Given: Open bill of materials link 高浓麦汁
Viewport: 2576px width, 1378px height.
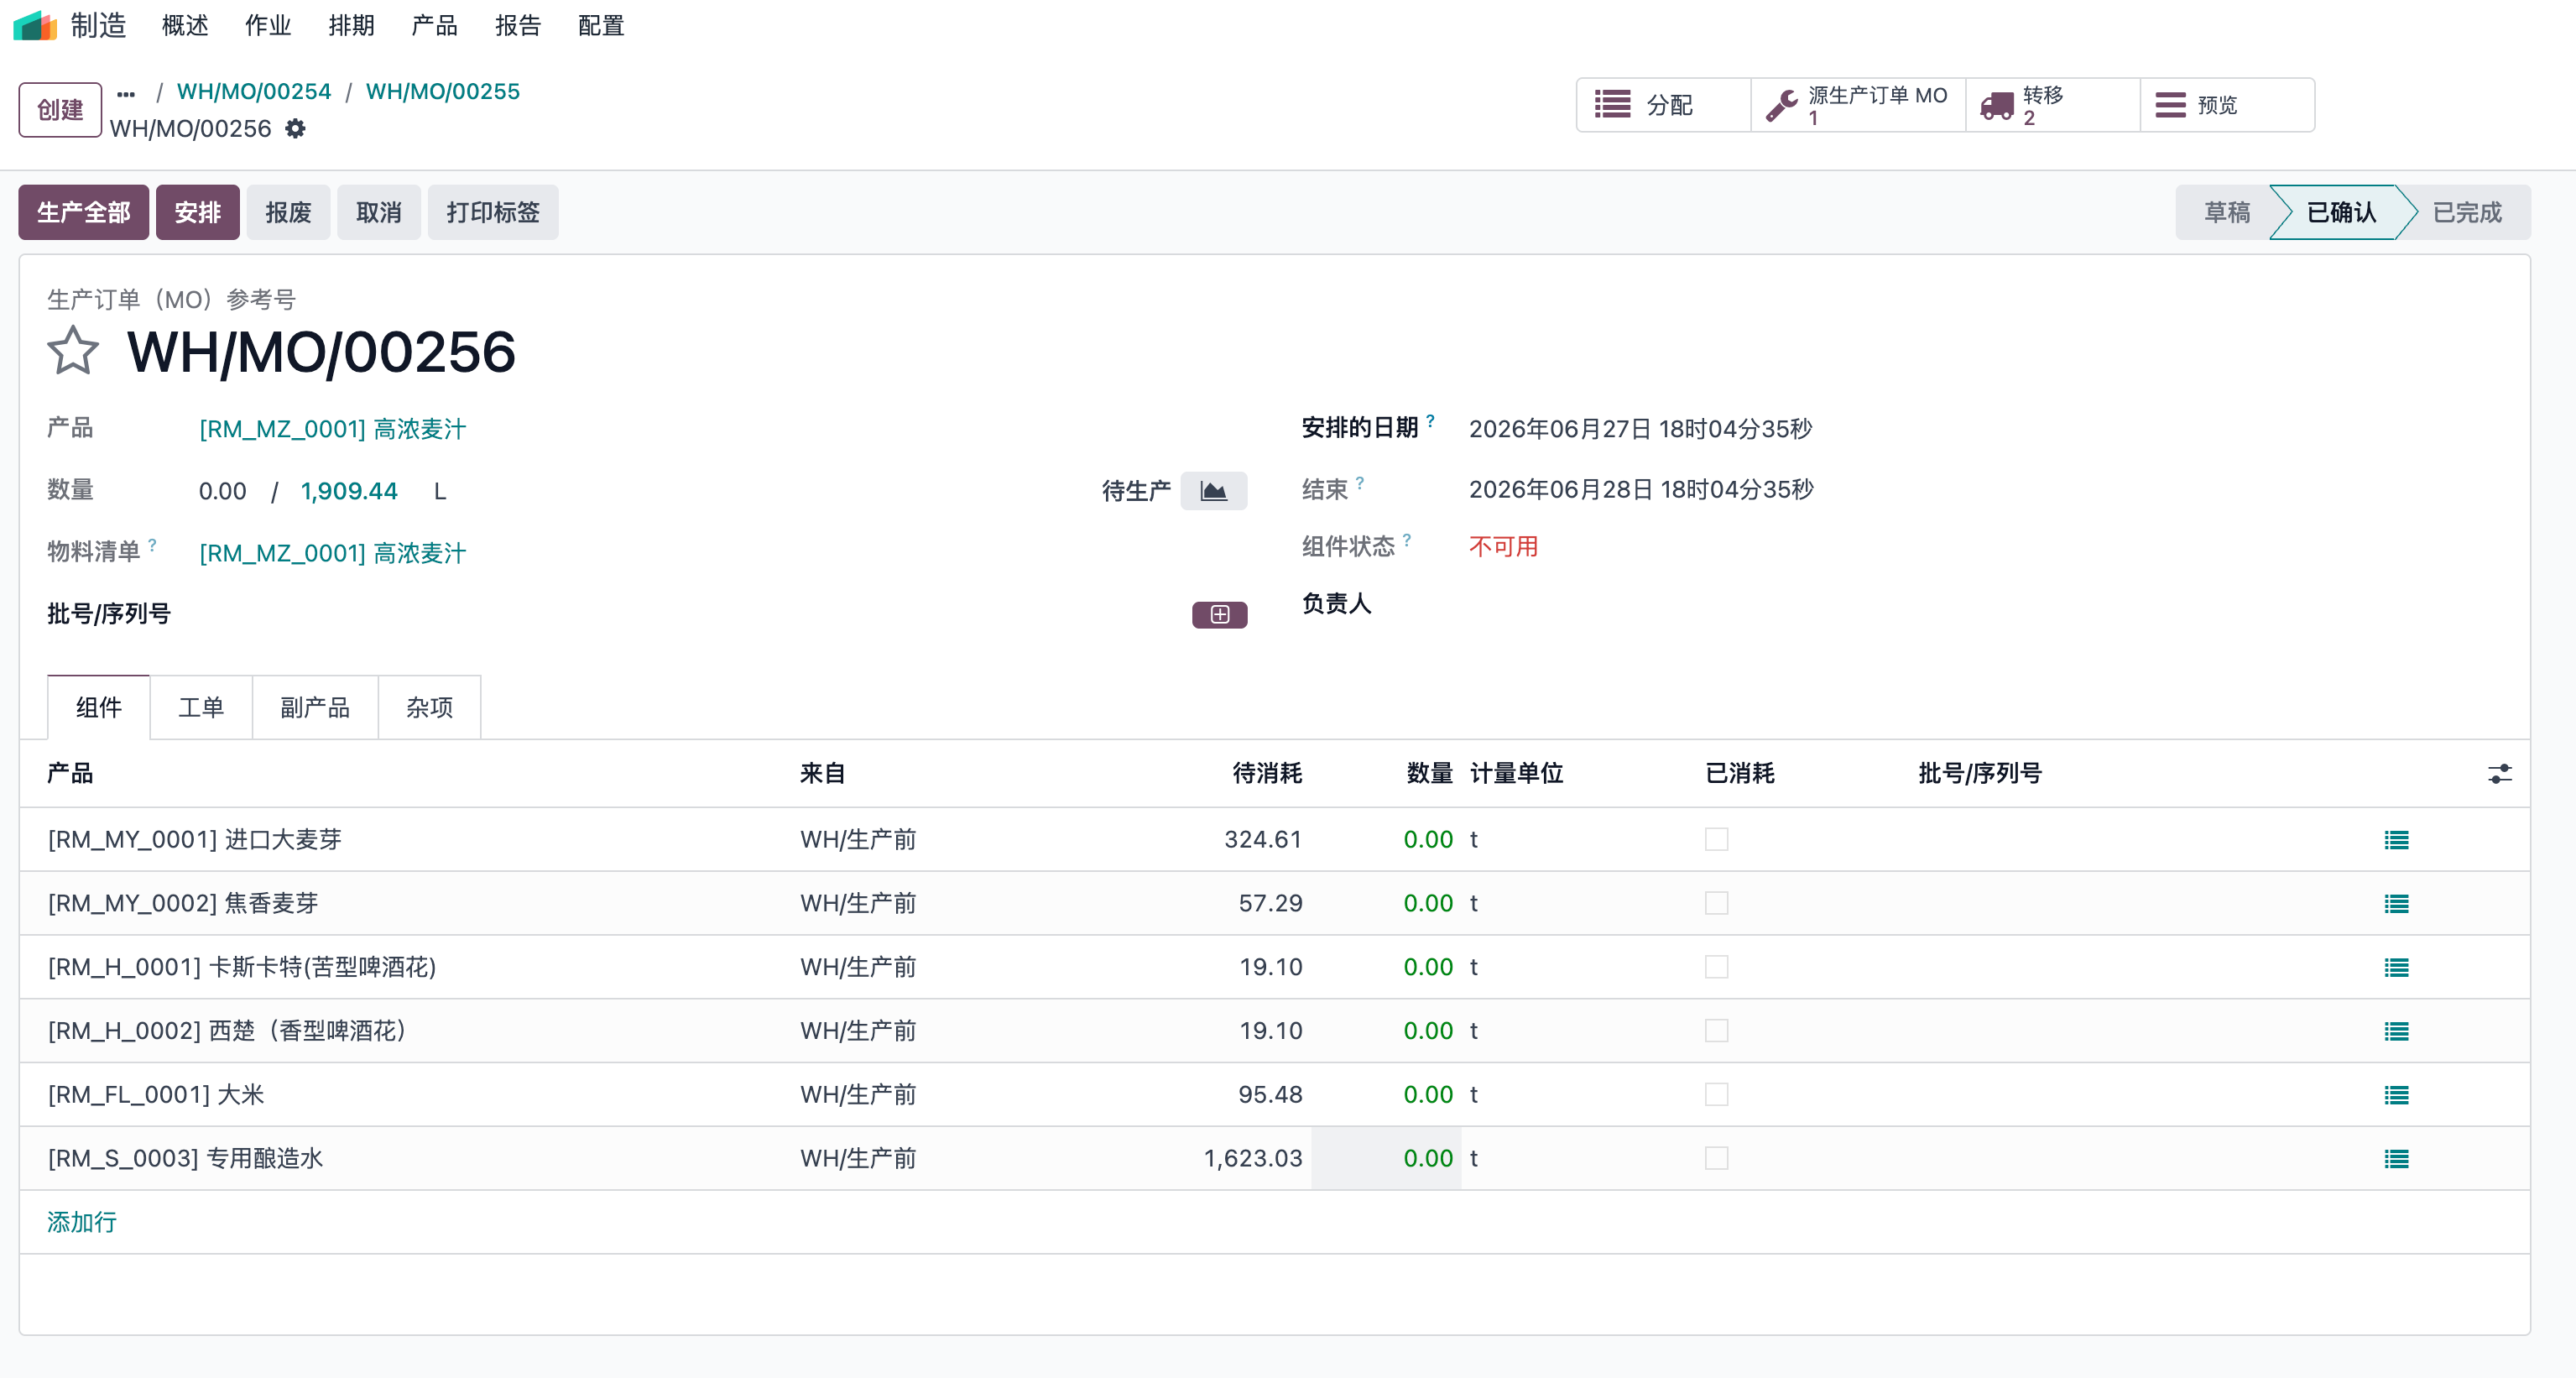Looking at the screenshot, I should [x=333, y=553].
